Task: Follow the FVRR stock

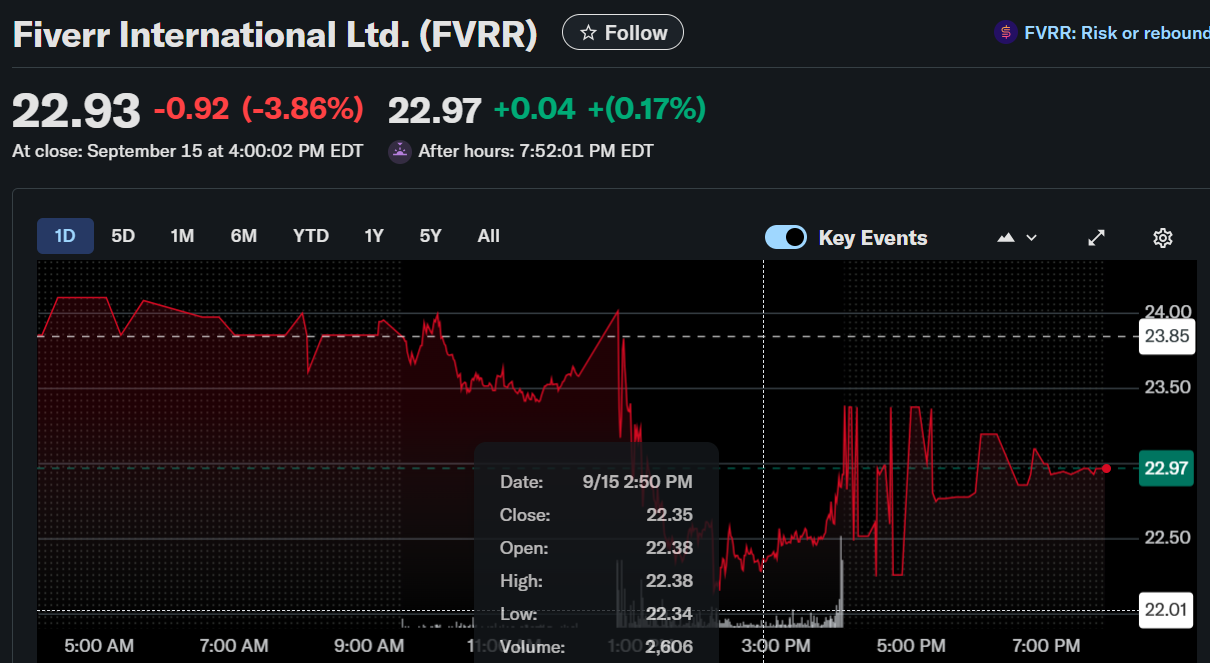Action: click(x=623, y=33)
